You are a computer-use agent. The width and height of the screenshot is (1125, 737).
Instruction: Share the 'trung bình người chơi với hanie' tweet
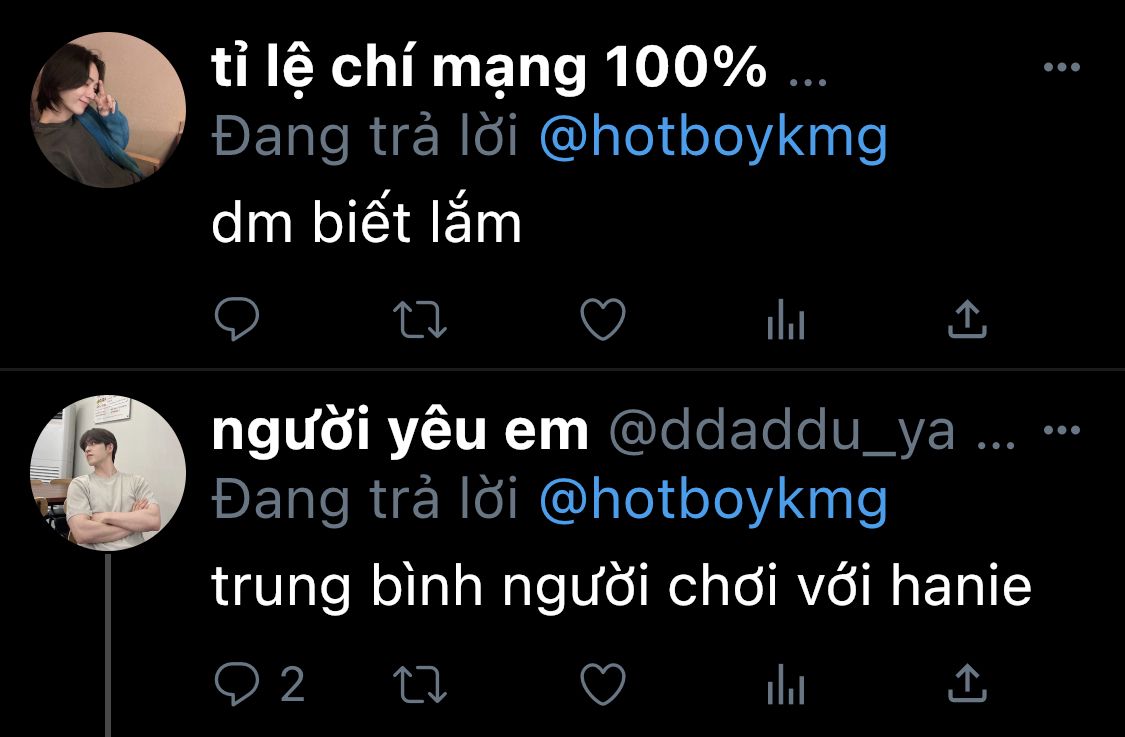coord(967,684)
